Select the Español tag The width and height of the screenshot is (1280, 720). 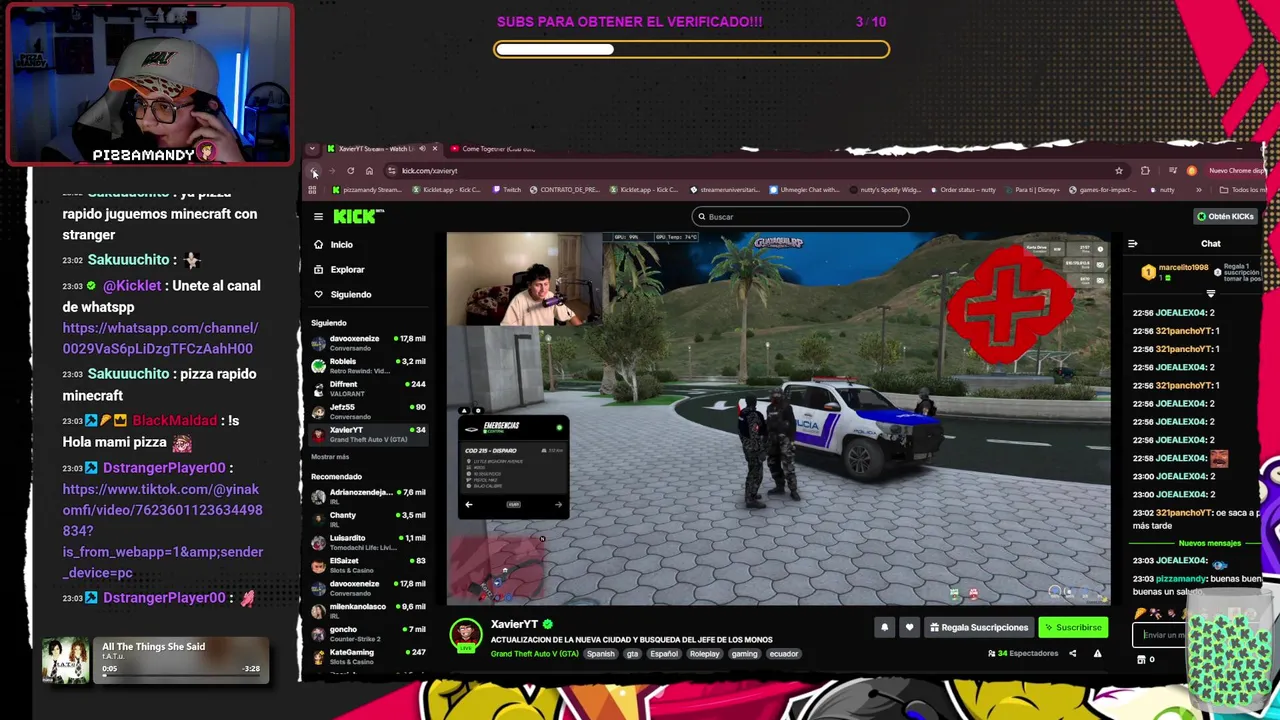pyautogui.click(x=664, y=654)
